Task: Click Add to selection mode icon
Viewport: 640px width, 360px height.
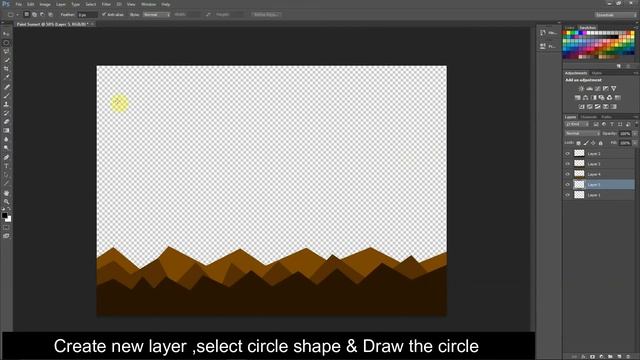Action: pyautogui.click(x=34, y=15)
